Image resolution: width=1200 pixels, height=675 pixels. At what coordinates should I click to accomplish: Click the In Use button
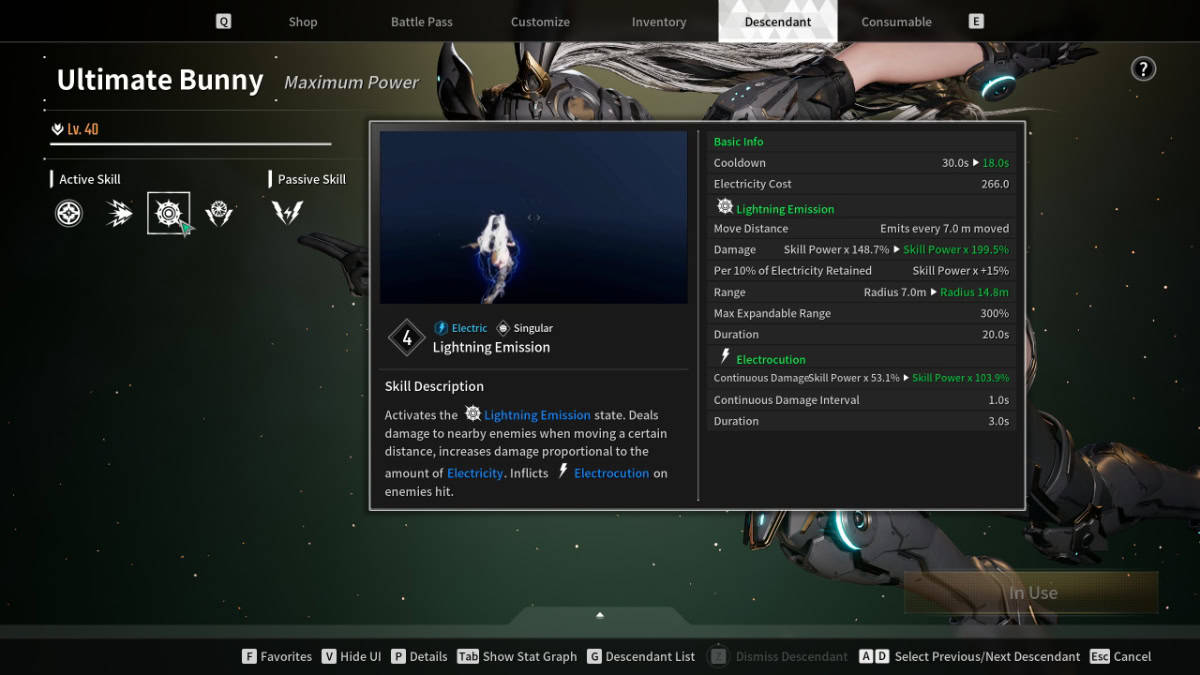(x=1031, y=592)
